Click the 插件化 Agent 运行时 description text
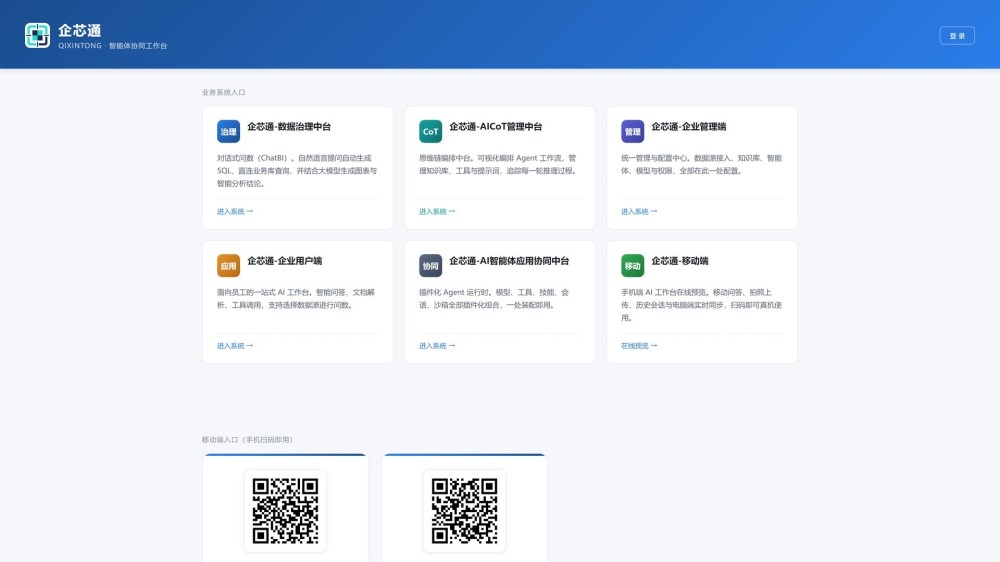The image size is (1000, 562). point(494,299)
